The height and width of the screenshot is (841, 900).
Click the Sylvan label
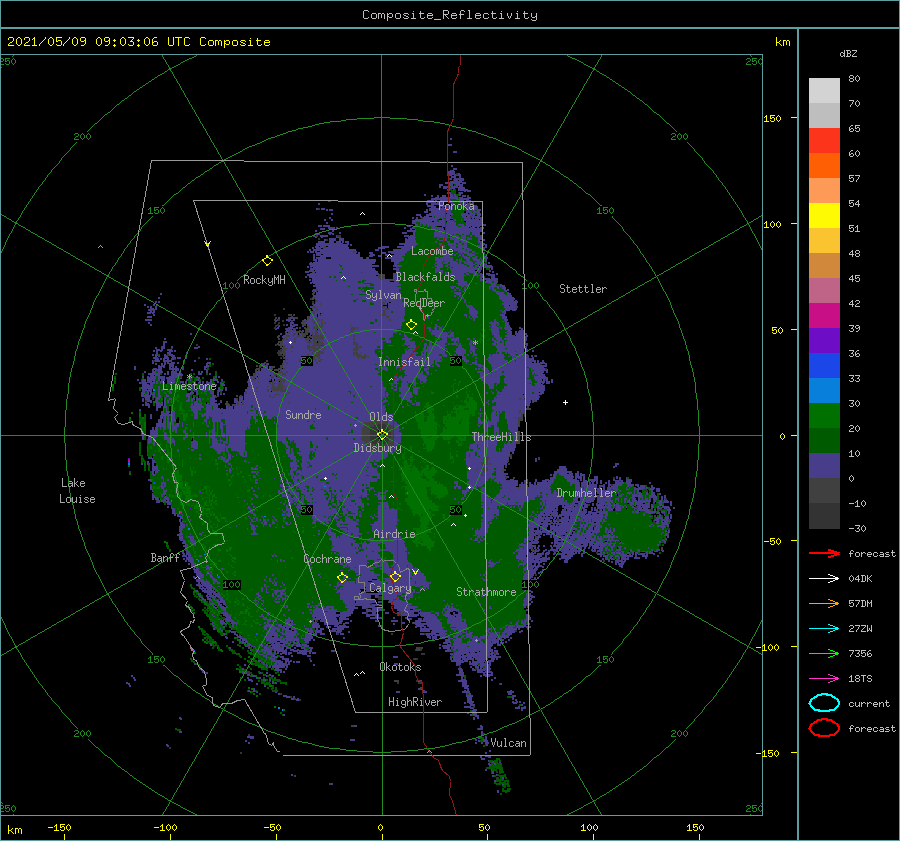pos(383,295)
